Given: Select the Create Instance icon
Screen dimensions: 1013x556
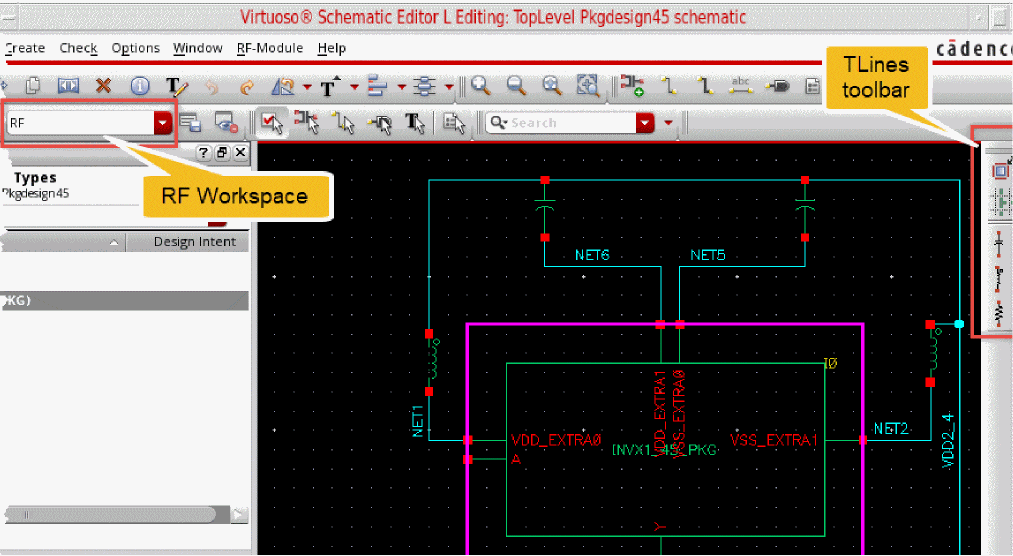Looking at the screenshot, I should coord(632,87).
